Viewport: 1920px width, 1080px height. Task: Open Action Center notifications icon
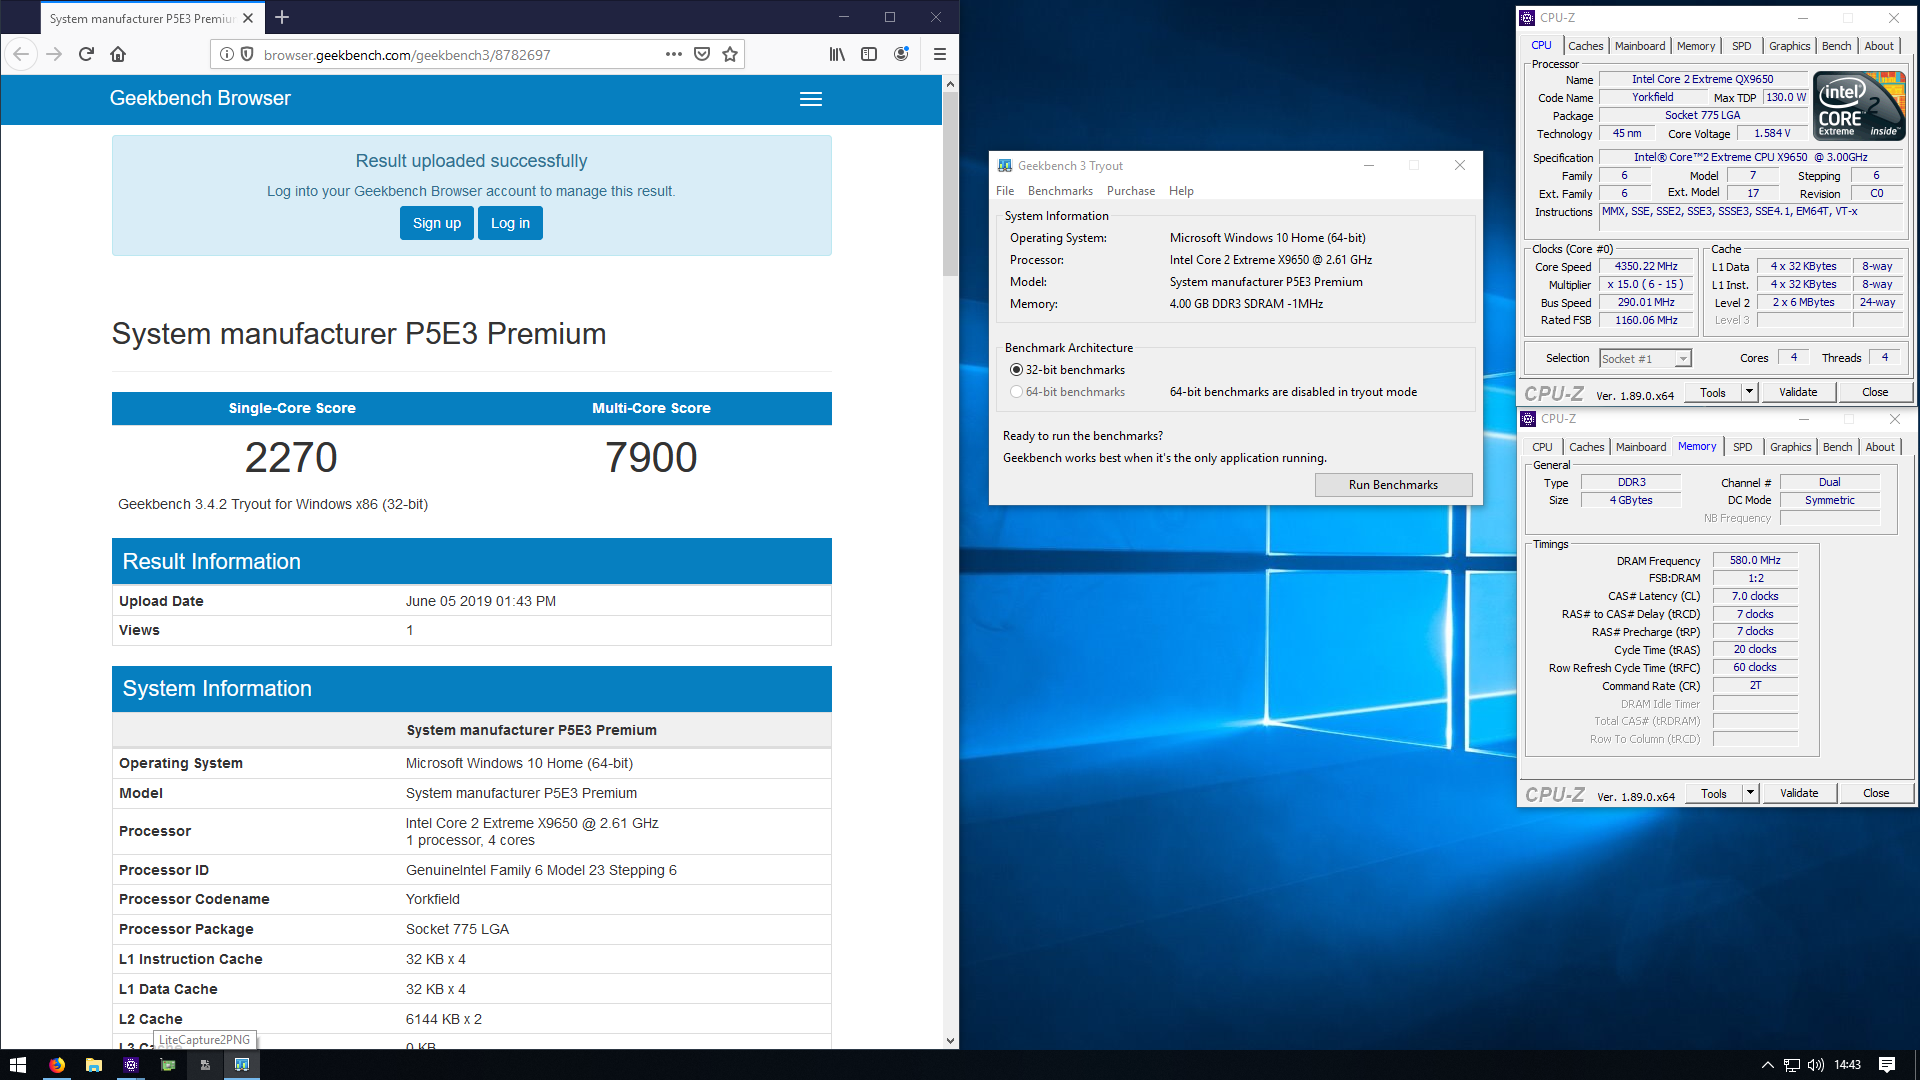[x=1887, y=1065]
